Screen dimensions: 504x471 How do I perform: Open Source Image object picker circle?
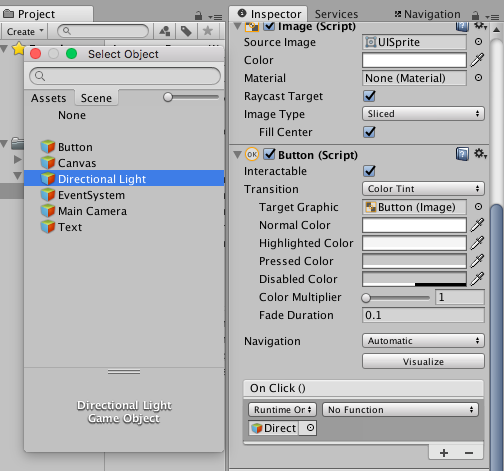coord(478,42)
